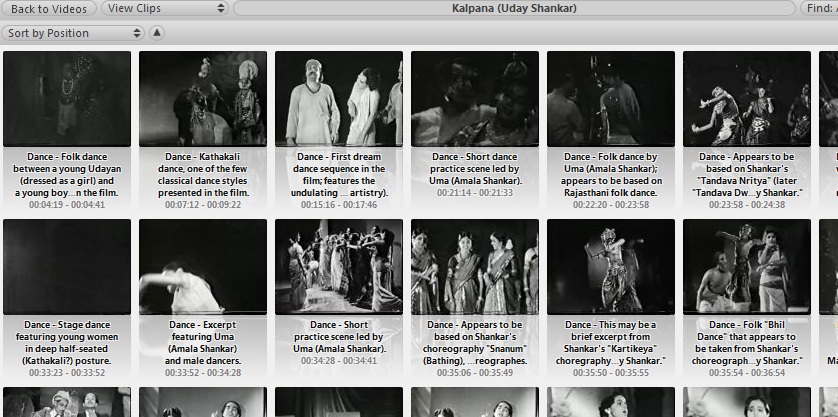Open the Snanum (Bathing) clip thumbnail

(475, 267)
